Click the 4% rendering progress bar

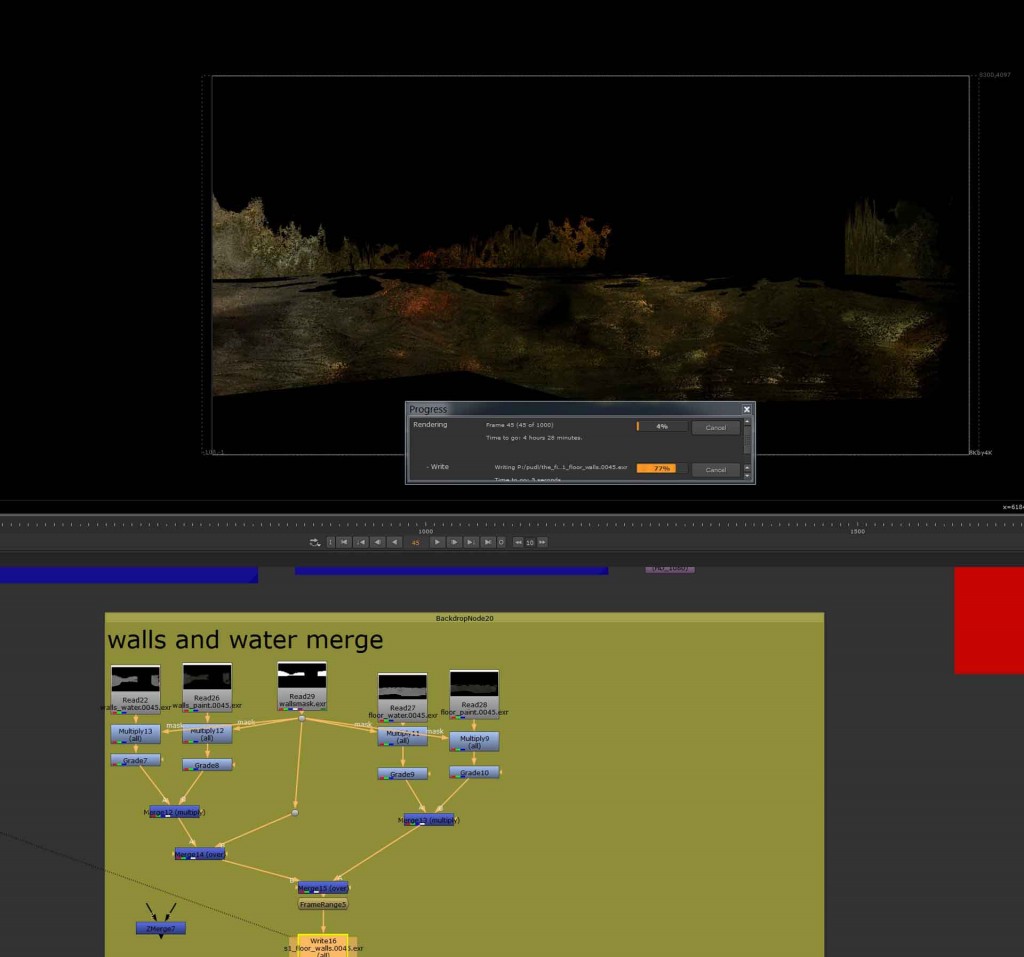[662, 427]
